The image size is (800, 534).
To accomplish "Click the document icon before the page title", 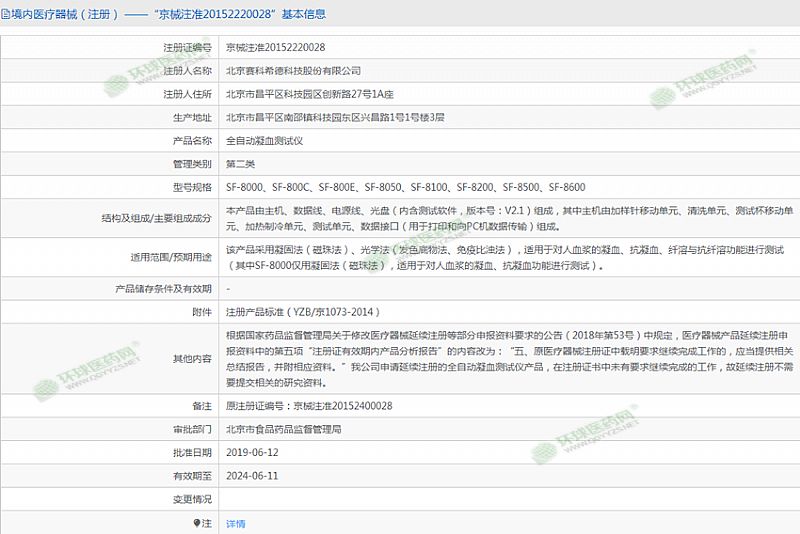I will tap(6, 15).
